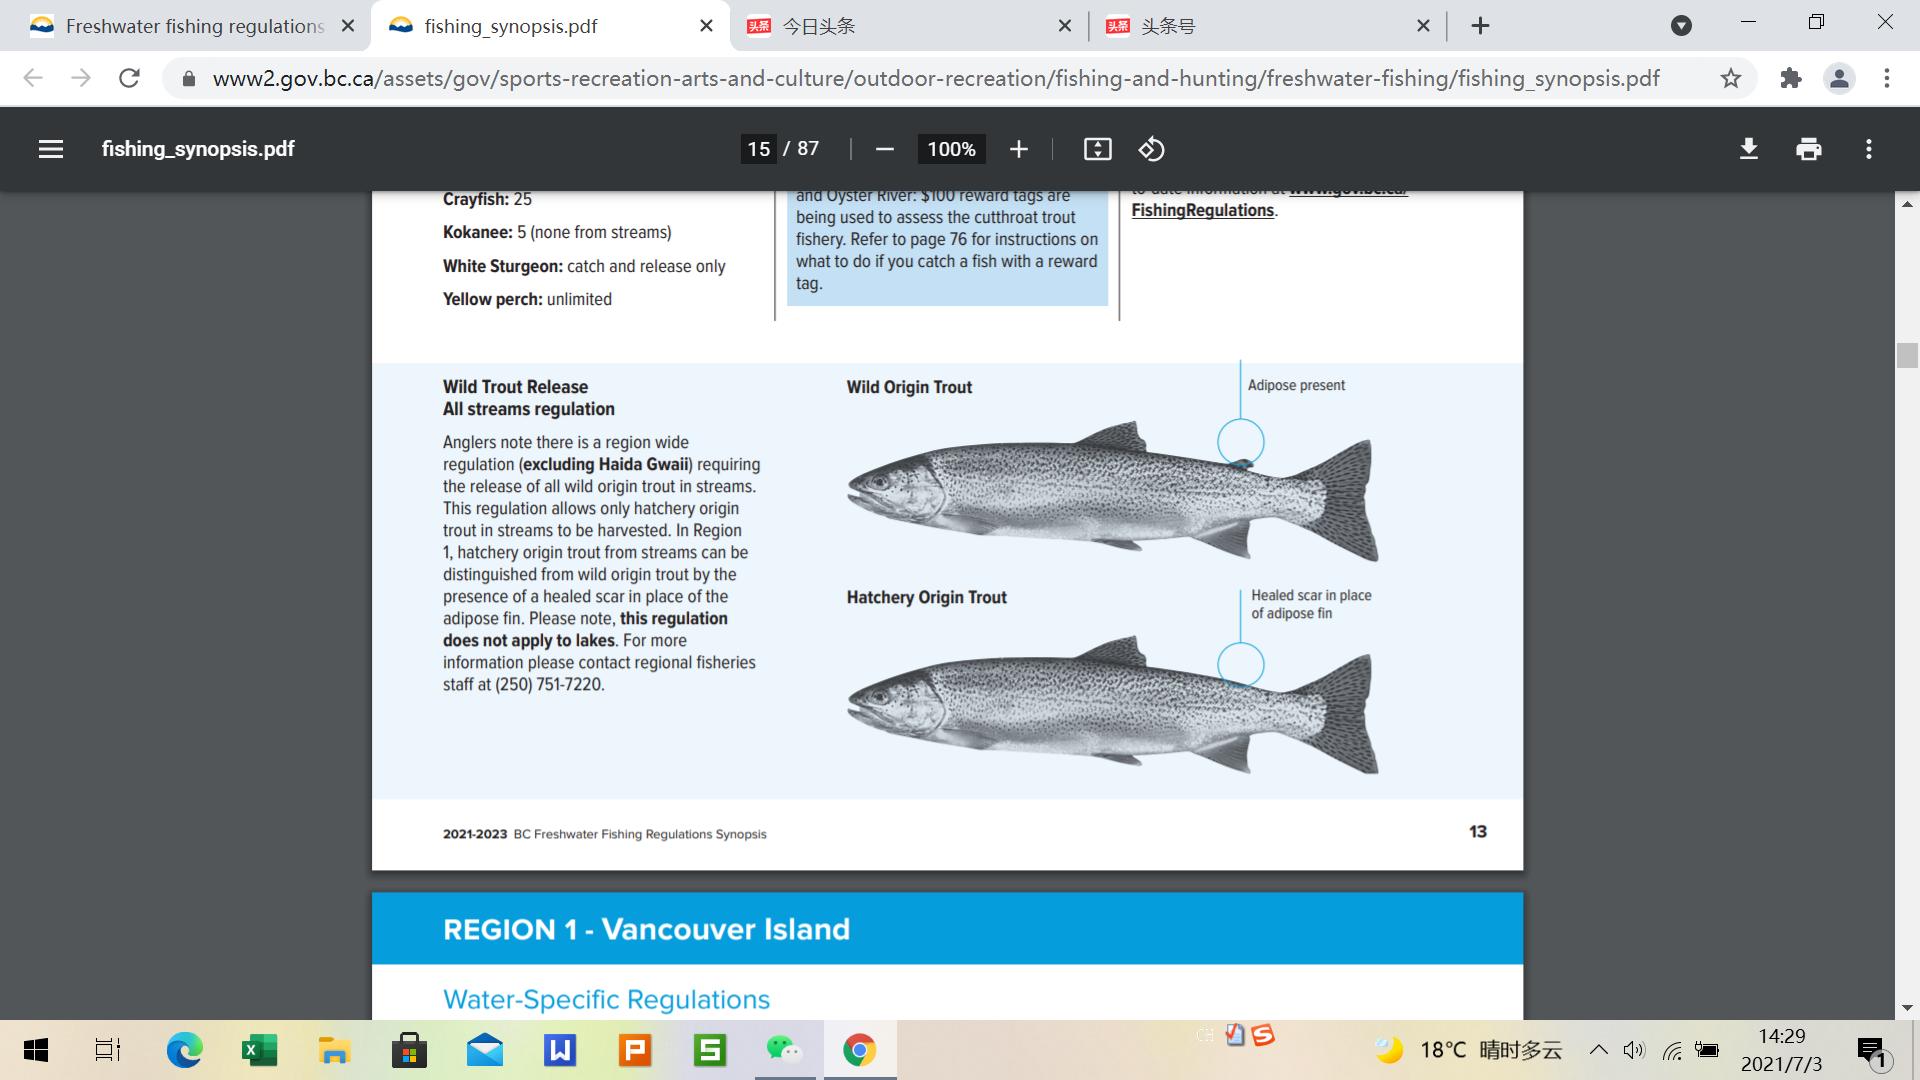Click the page number input field
1920x1080 pixels.
coord(758,149)
